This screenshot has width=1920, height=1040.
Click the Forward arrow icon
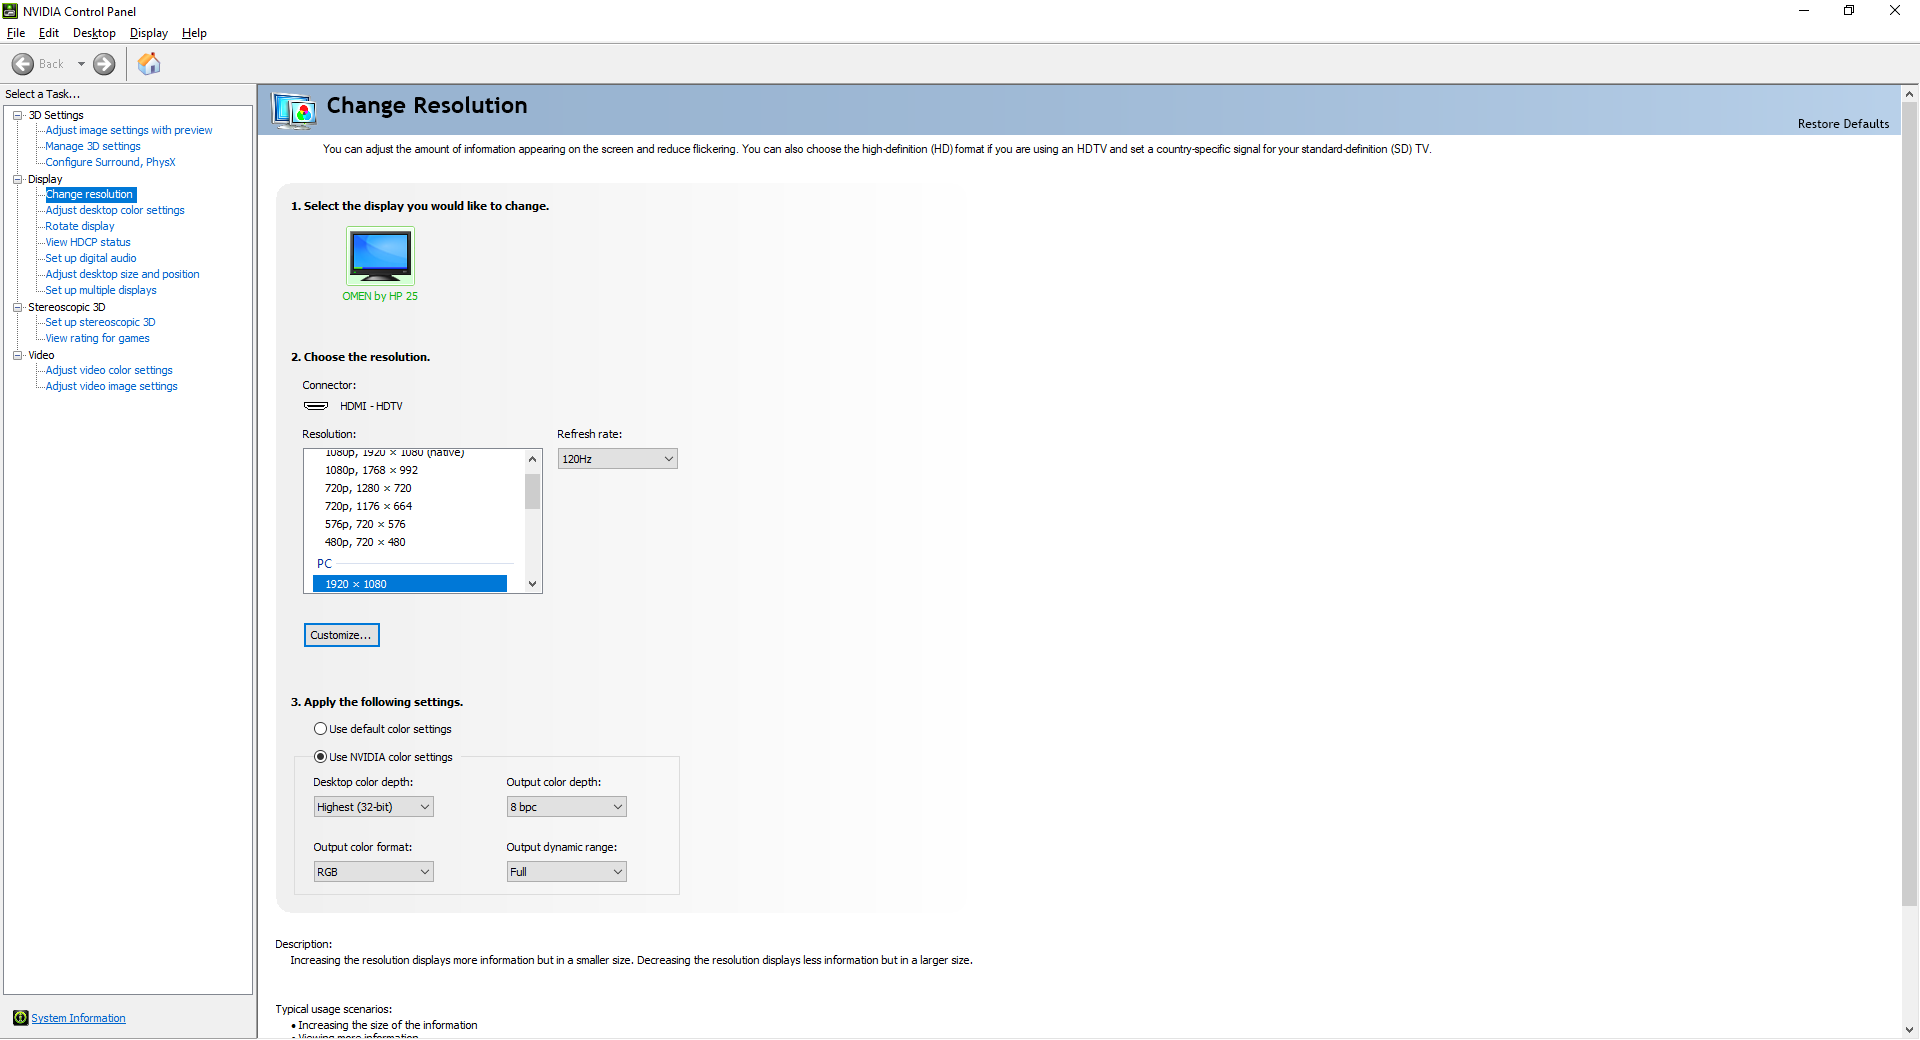[x=104, y=64]
